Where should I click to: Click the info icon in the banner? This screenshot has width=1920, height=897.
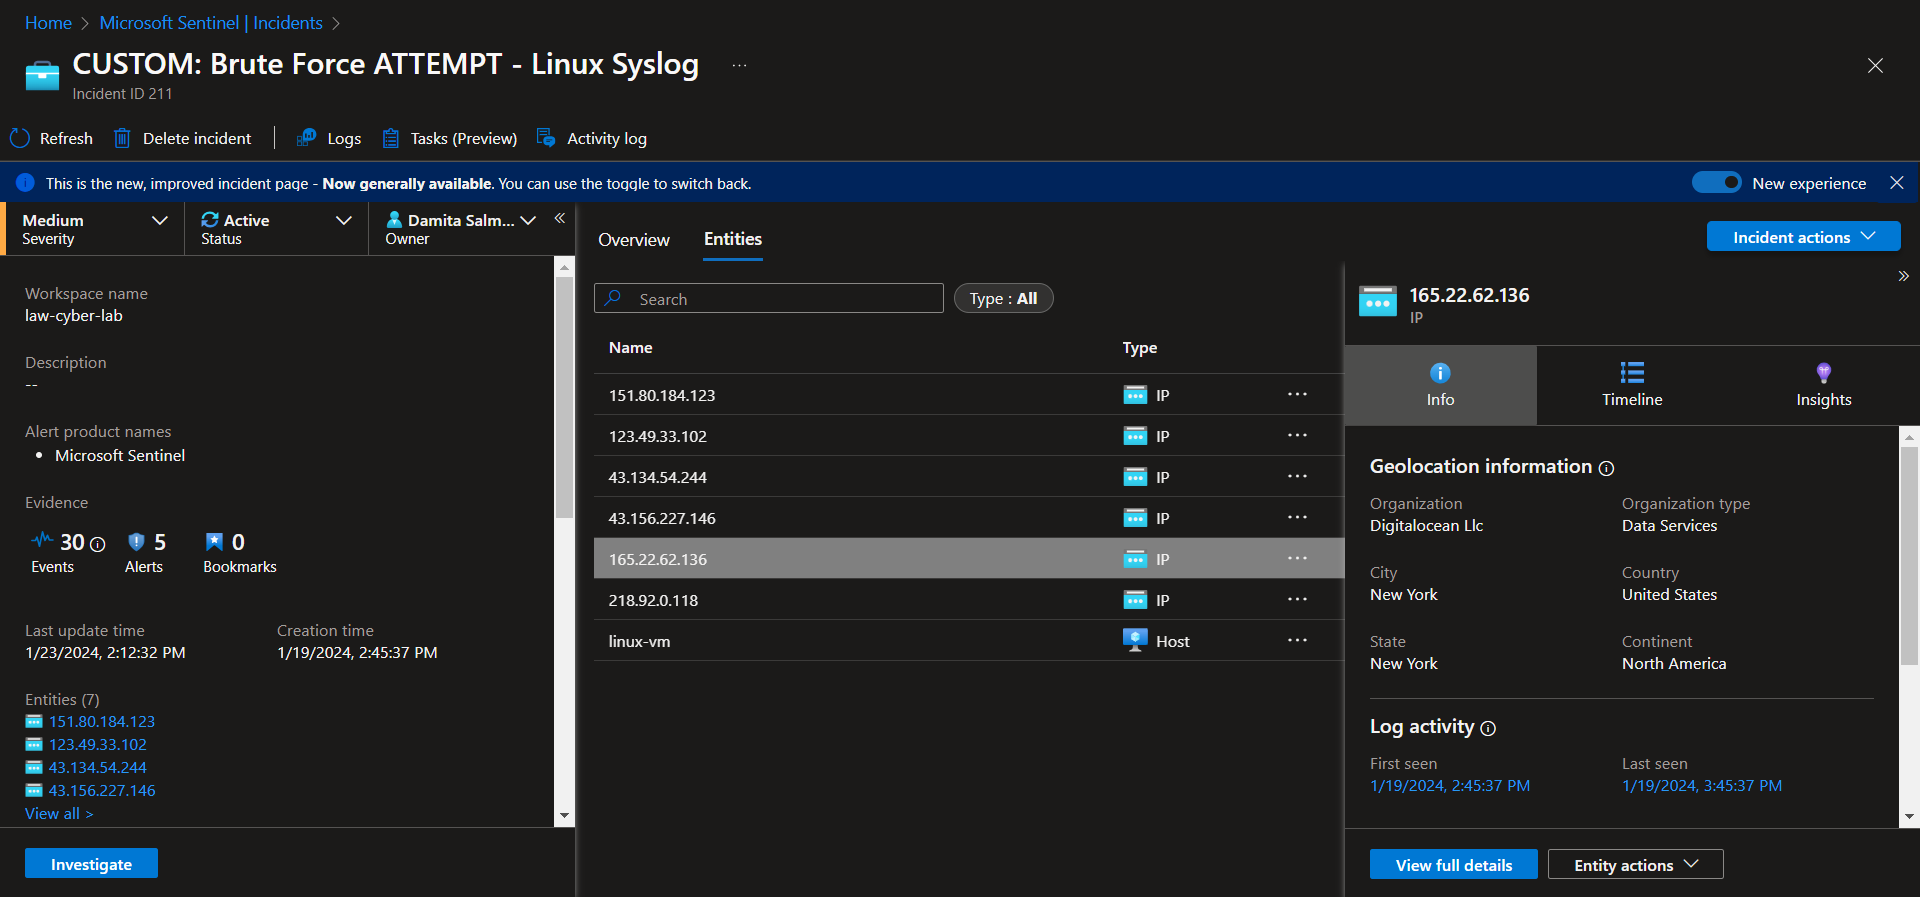point(26,183)
